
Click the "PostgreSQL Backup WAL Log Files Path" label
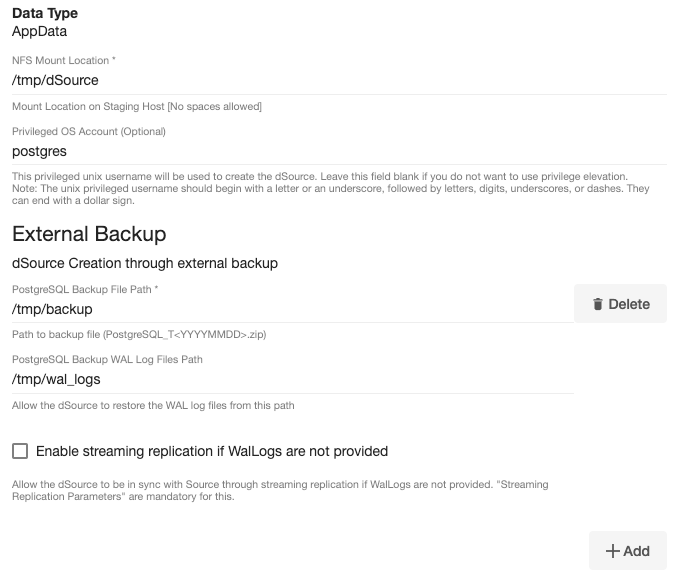coord(108,359)
